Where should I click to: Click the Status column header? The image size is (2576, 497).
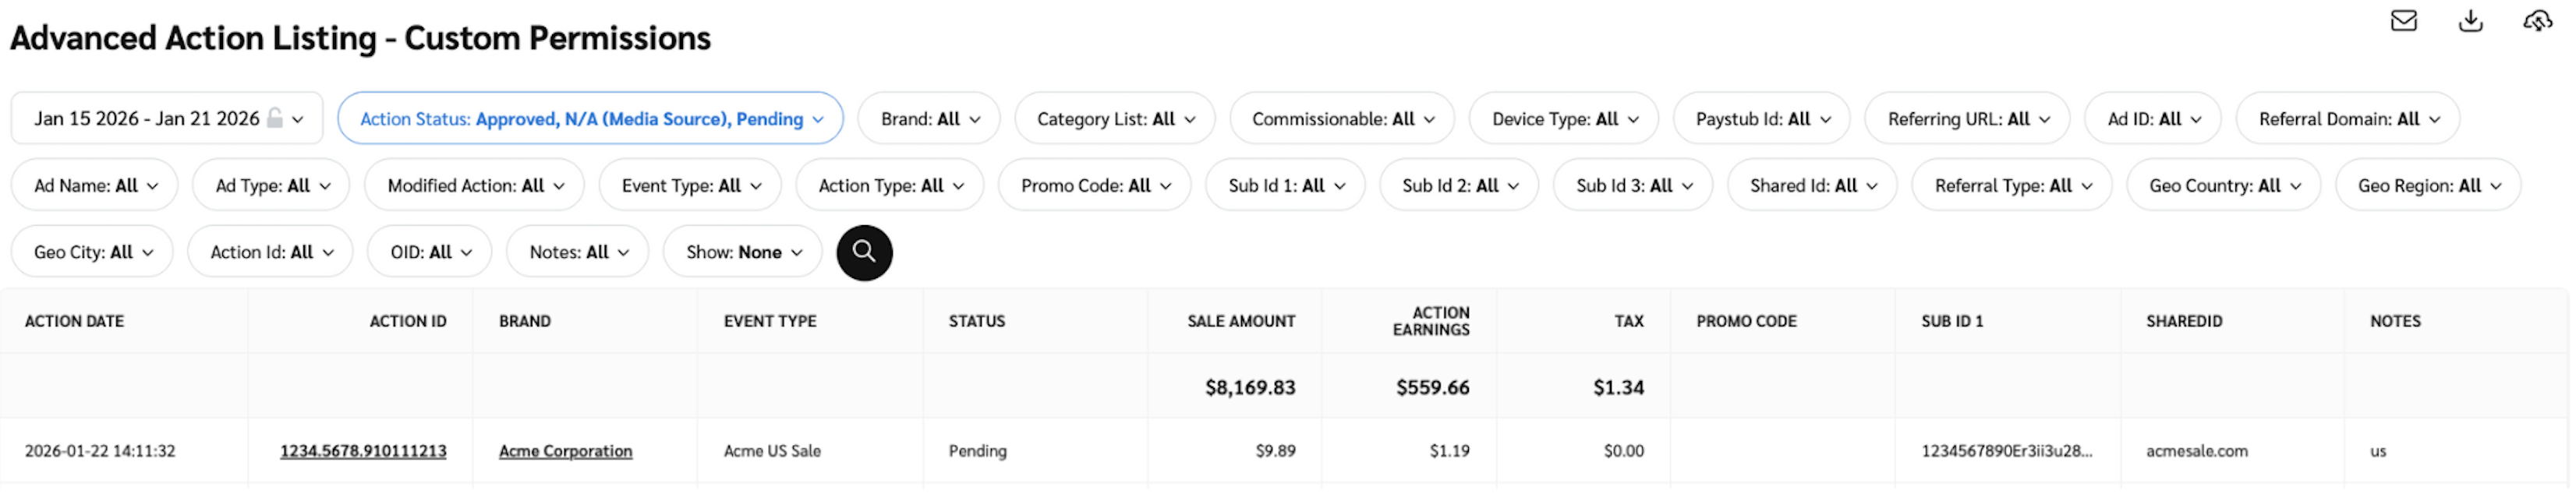coord(976,321)
